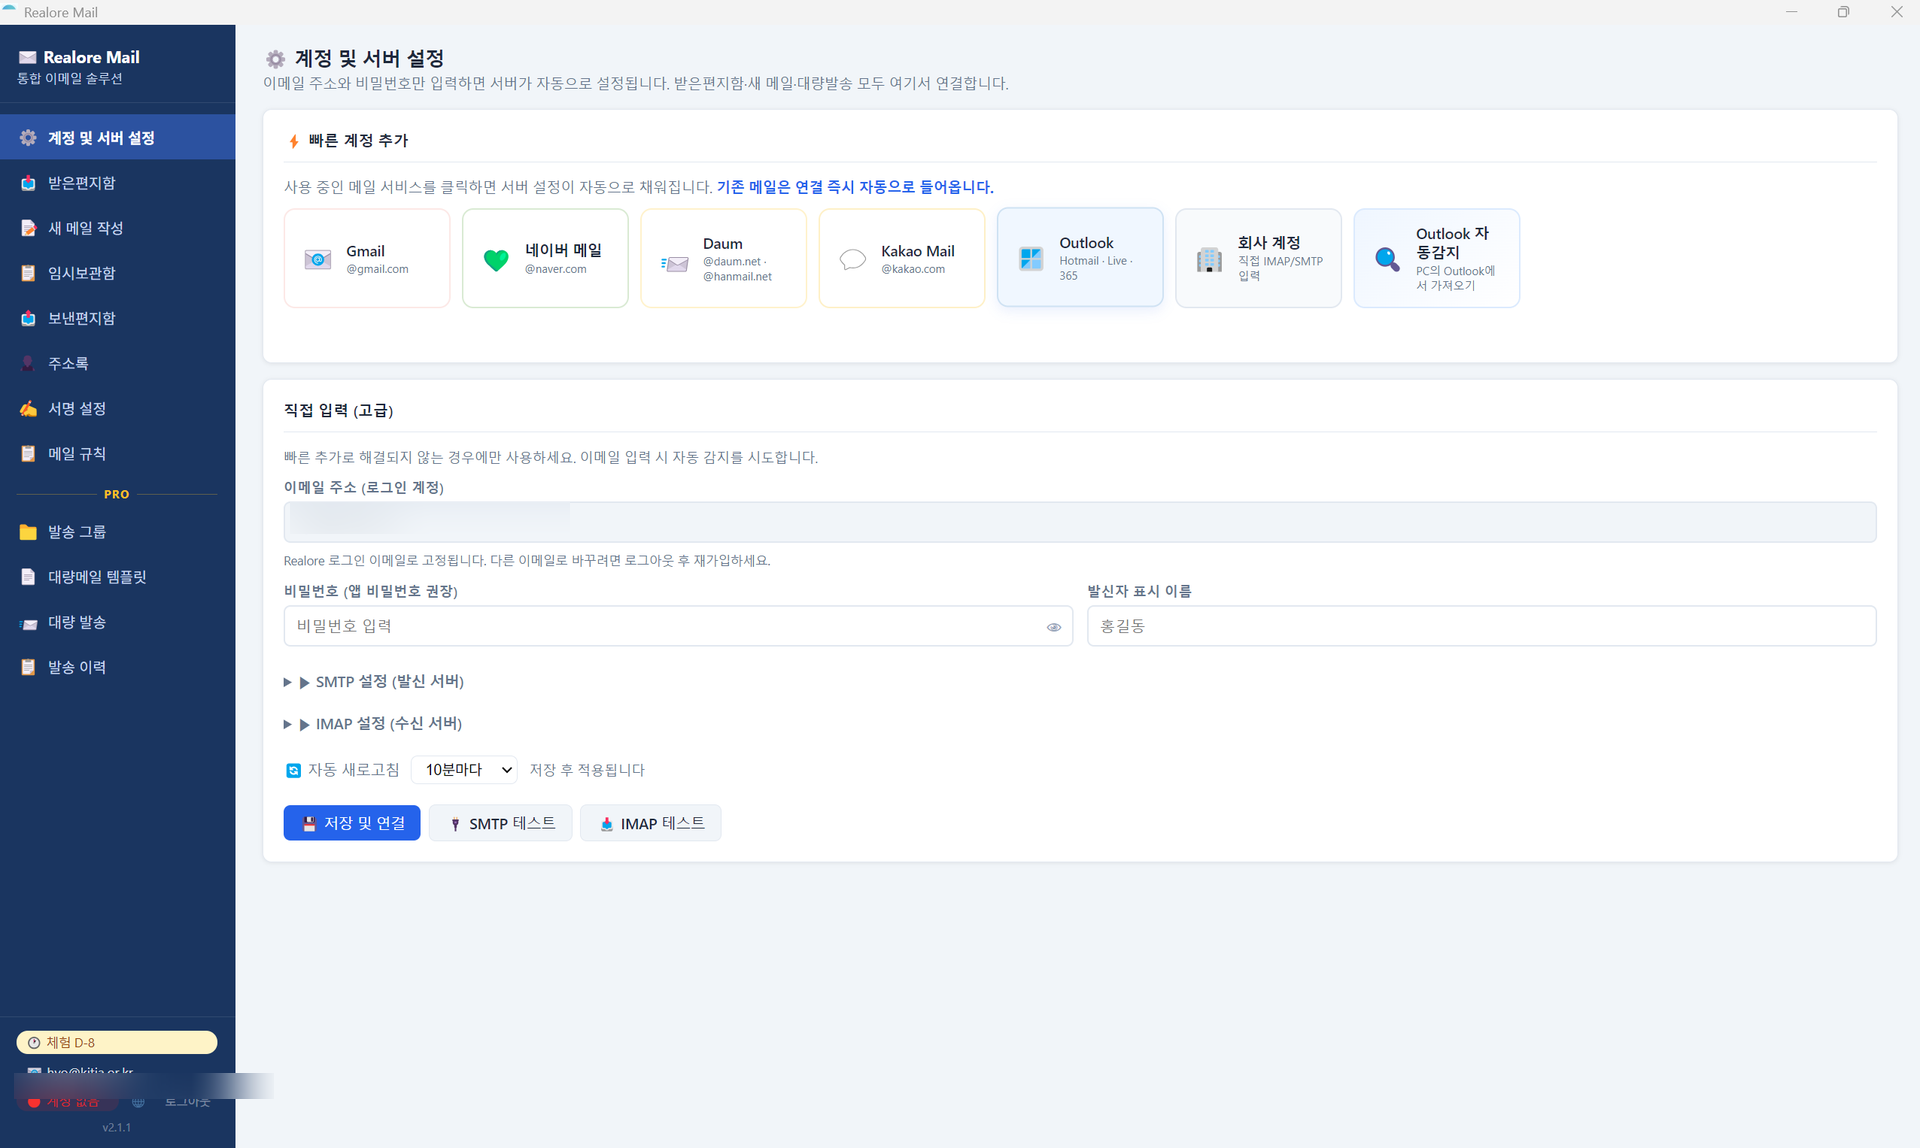Viewport: 1920px width, 1148px height.
Task: Click the gear icon for 계정 및 서버 설정
Action: click(x=28, y=138)
